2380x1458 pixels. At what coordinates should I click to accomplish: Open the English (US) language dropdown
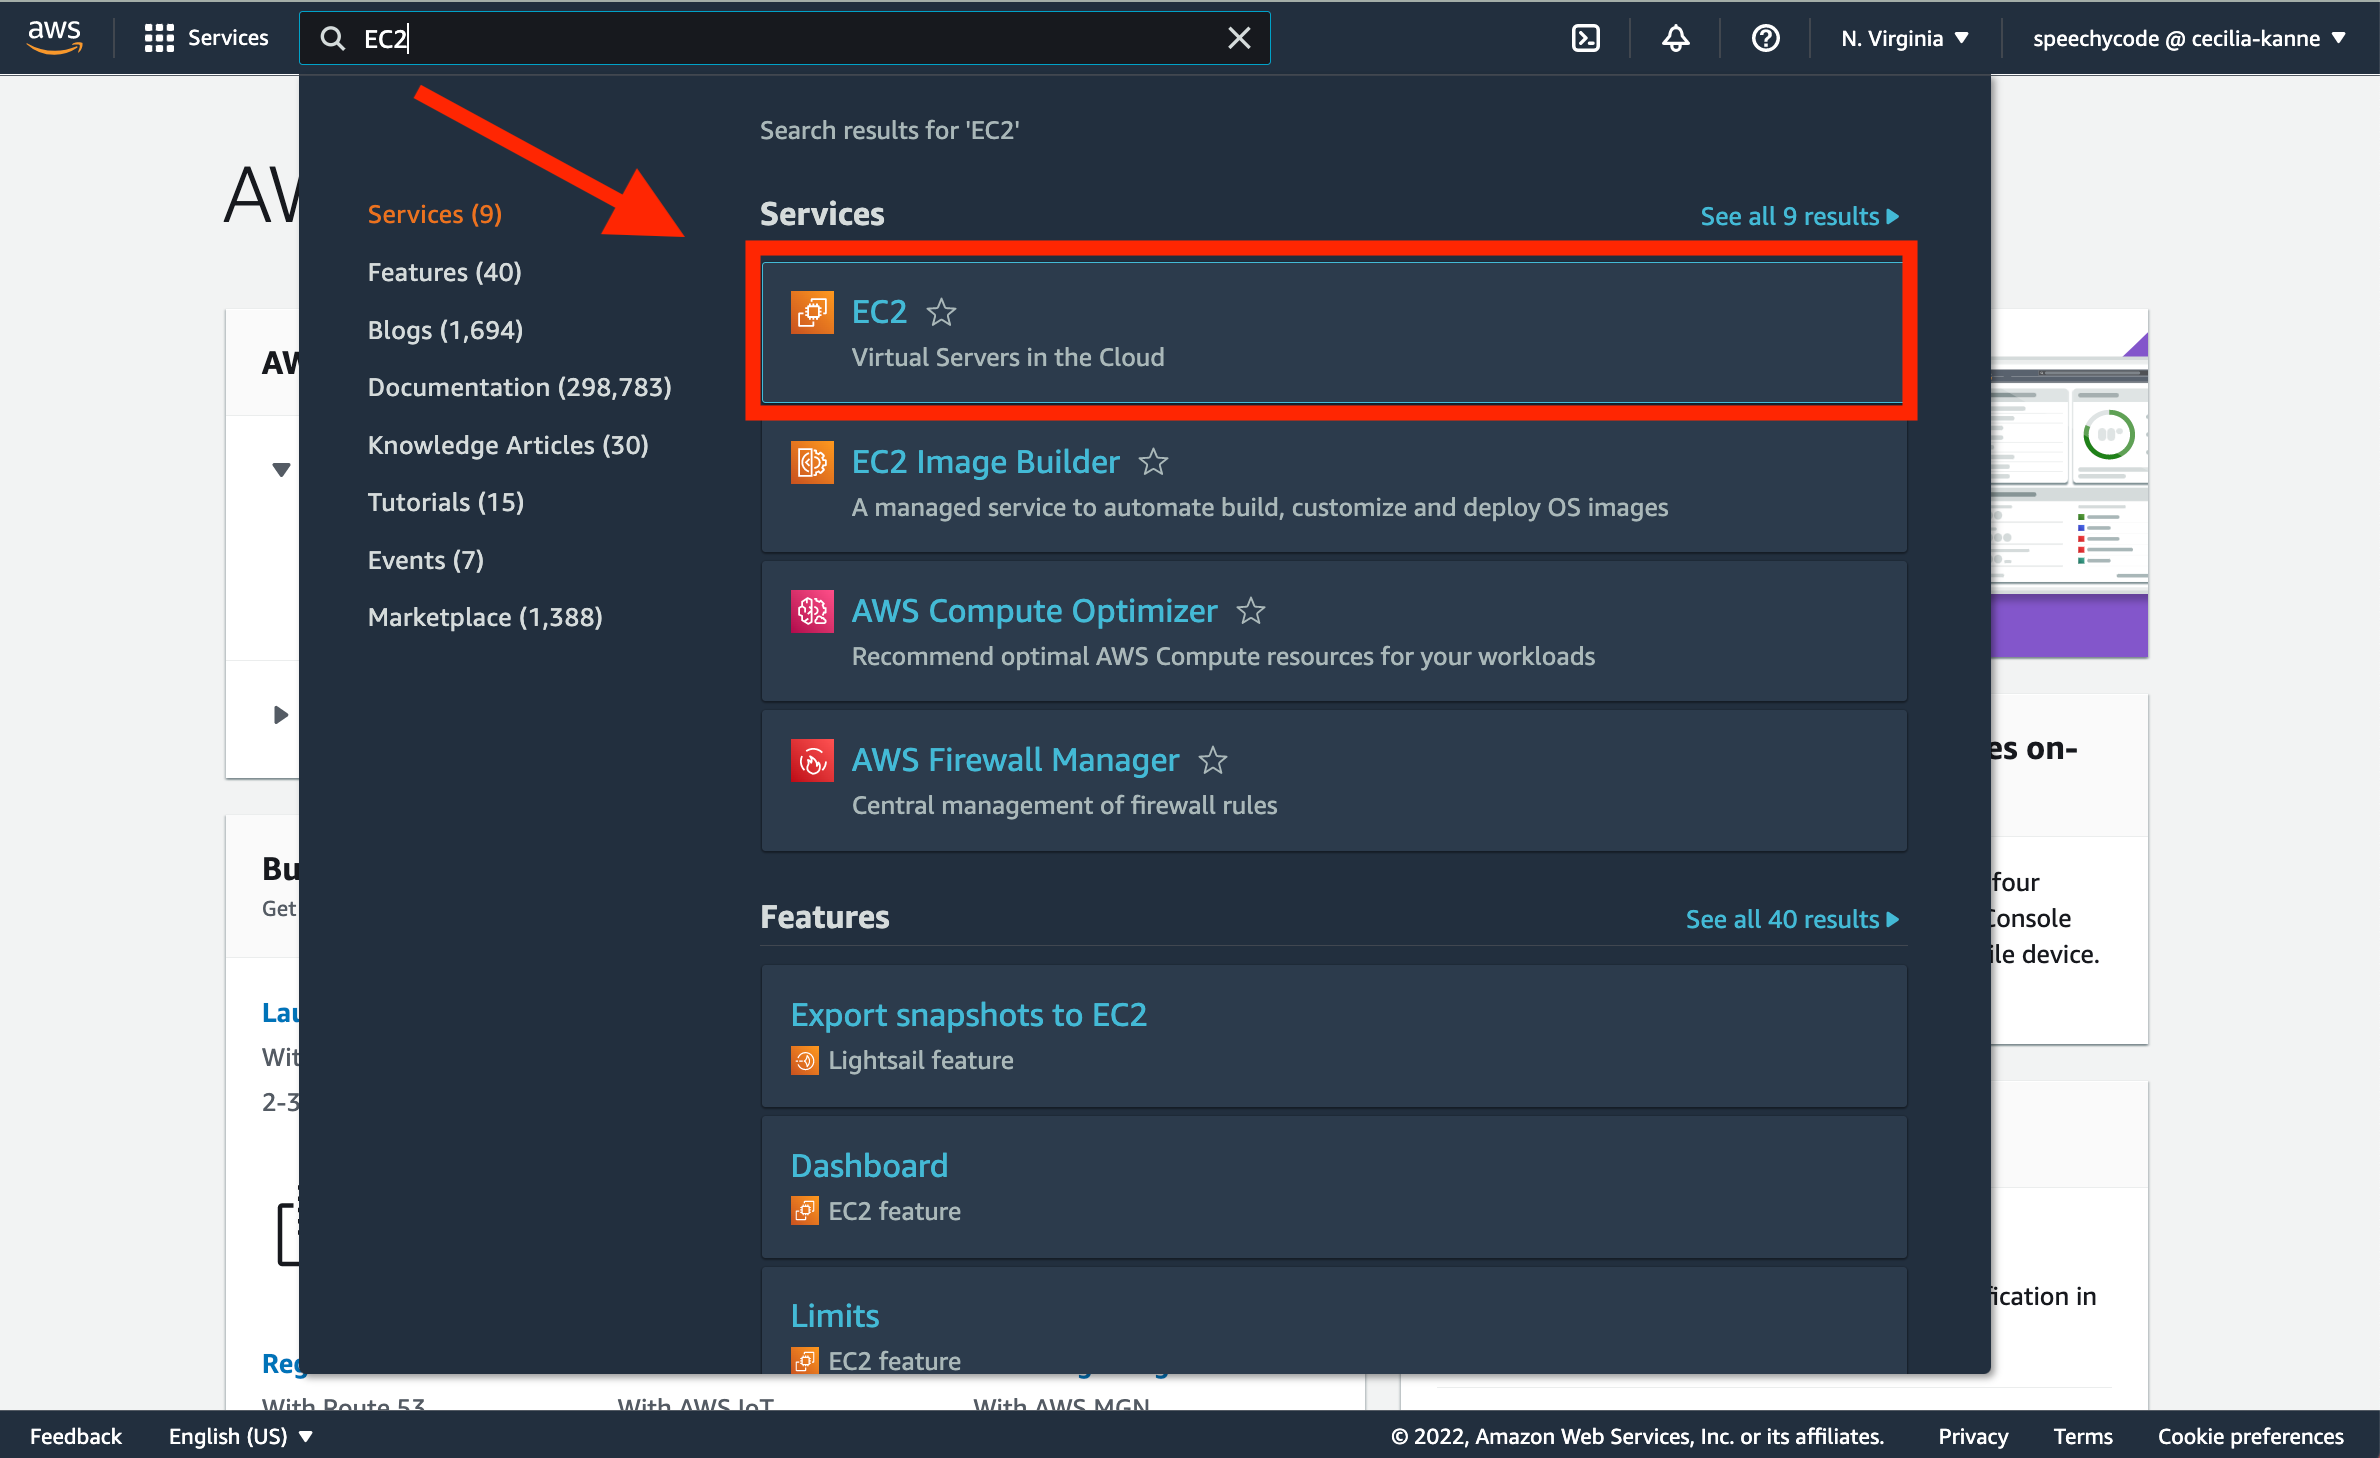pyautogui.click(x=241, y=1436)
